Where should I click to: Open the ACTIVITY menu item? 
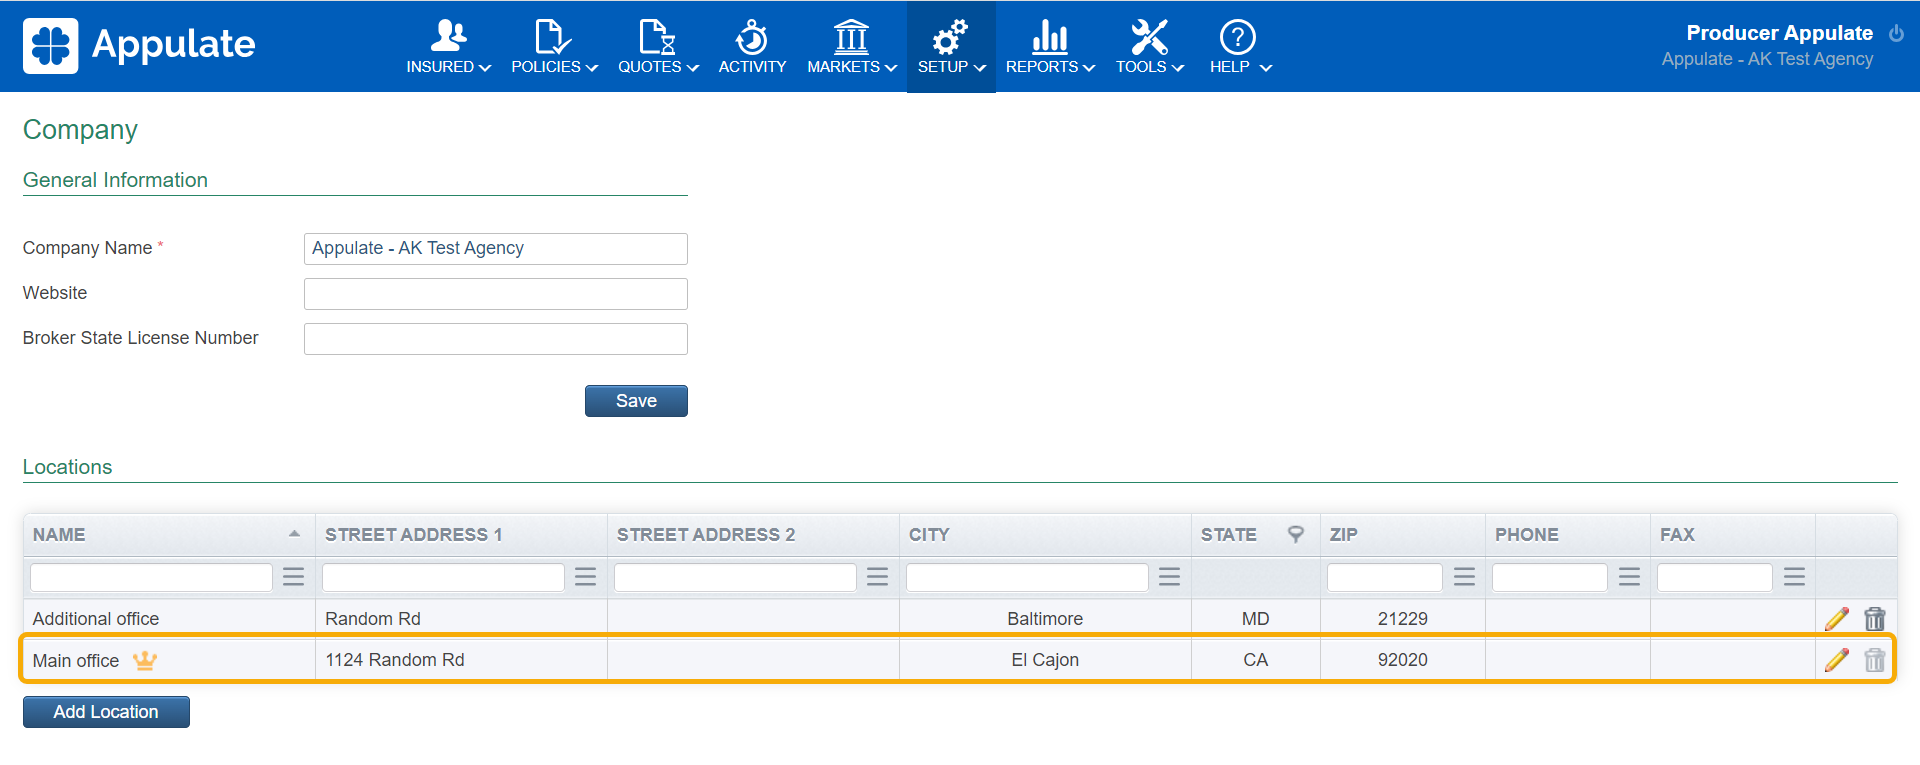pos(752,67)
